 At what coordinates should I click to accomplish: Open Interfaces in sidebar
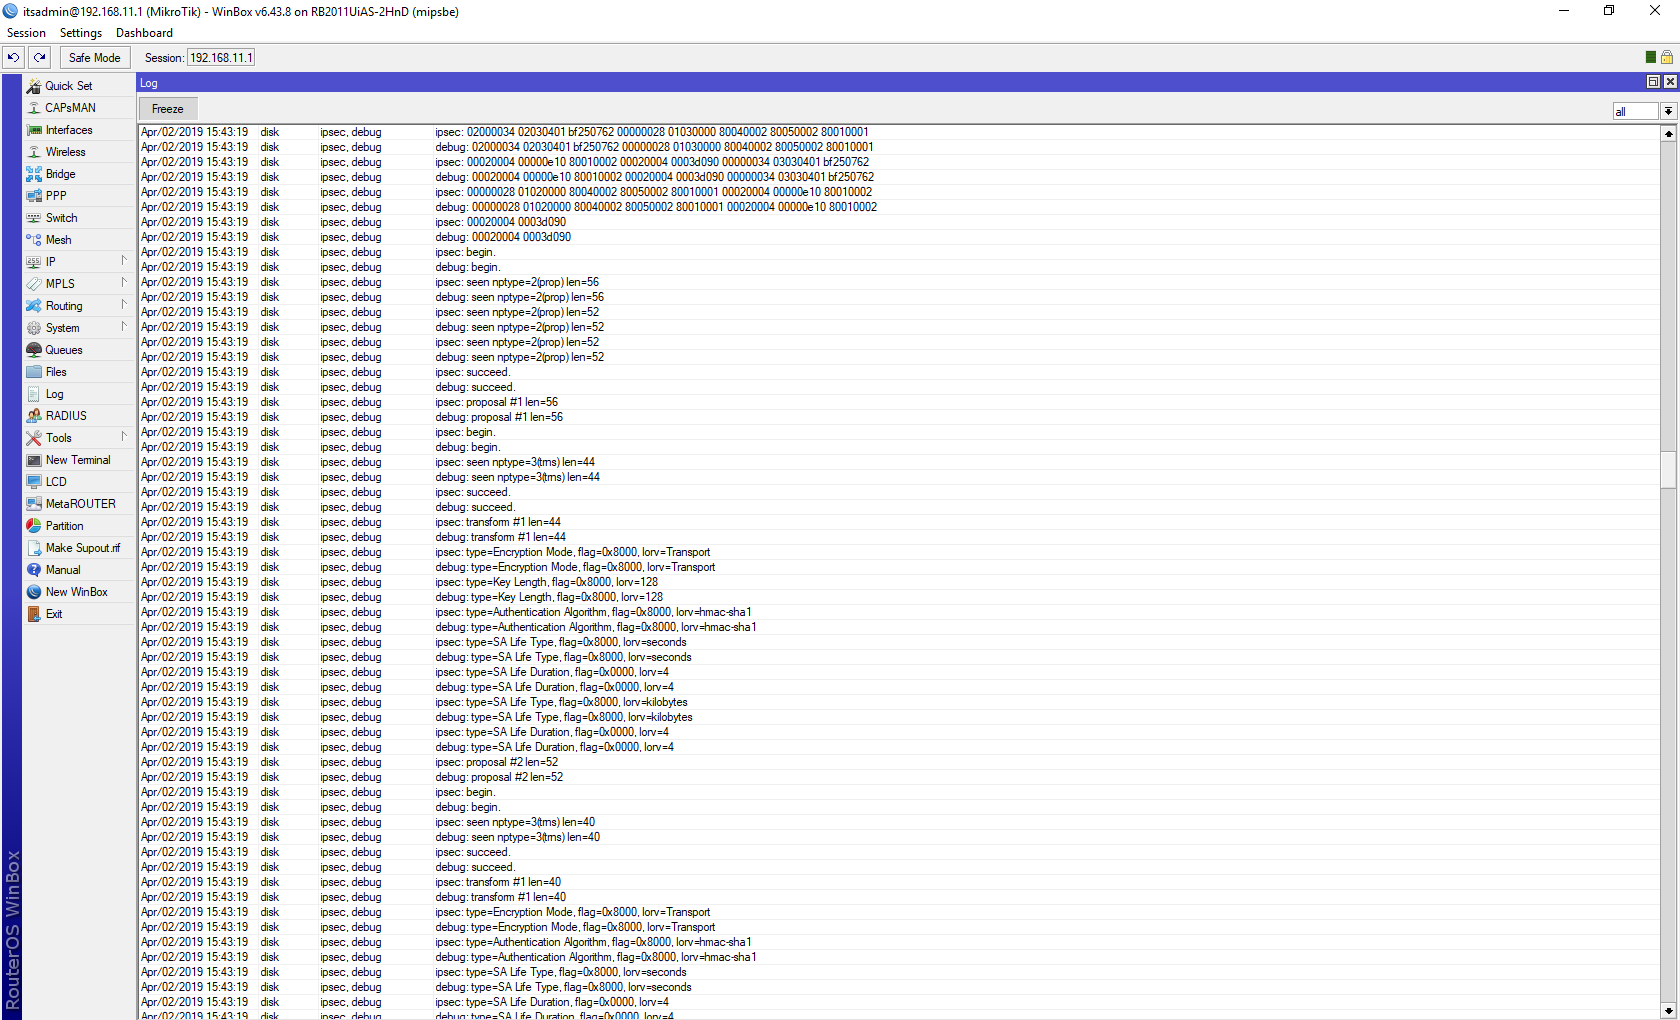[x=69, y=130]
